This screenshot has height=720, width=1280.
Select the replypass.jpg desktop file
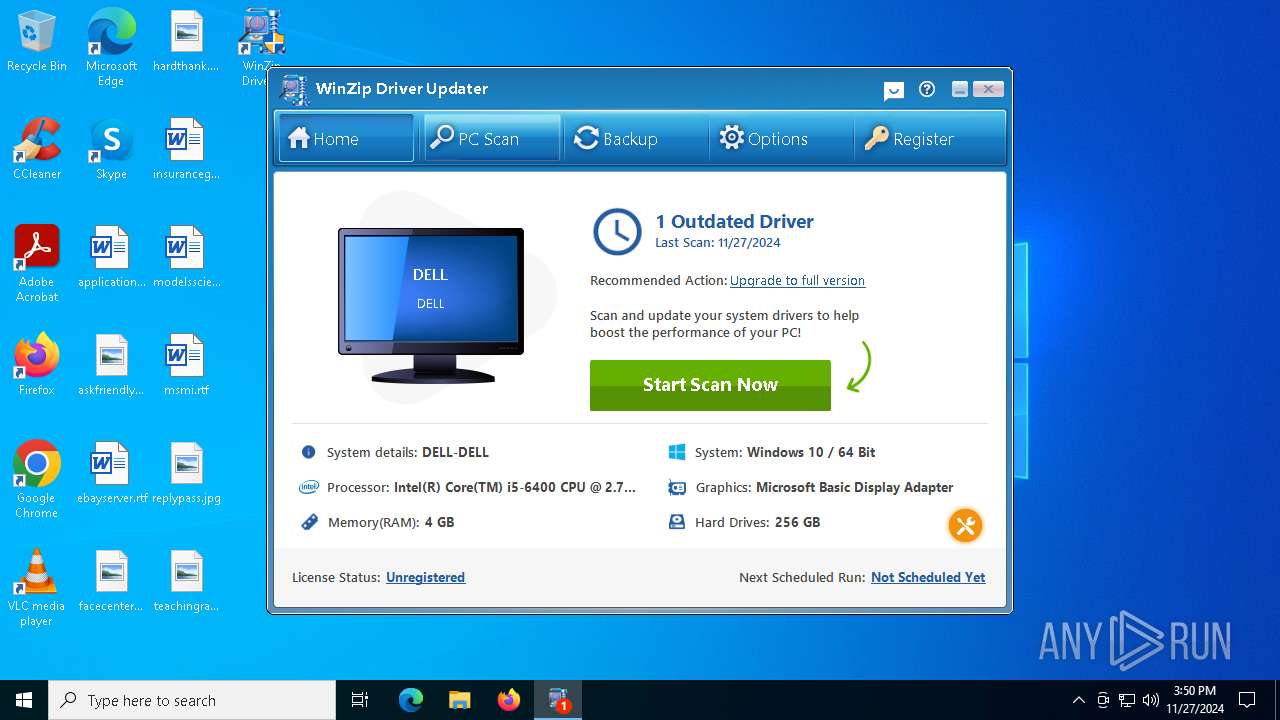pos(186,474)
